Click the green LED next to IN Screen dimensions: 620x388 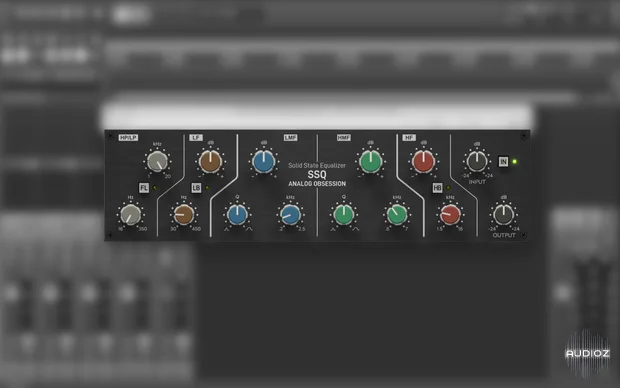[514, 161]
